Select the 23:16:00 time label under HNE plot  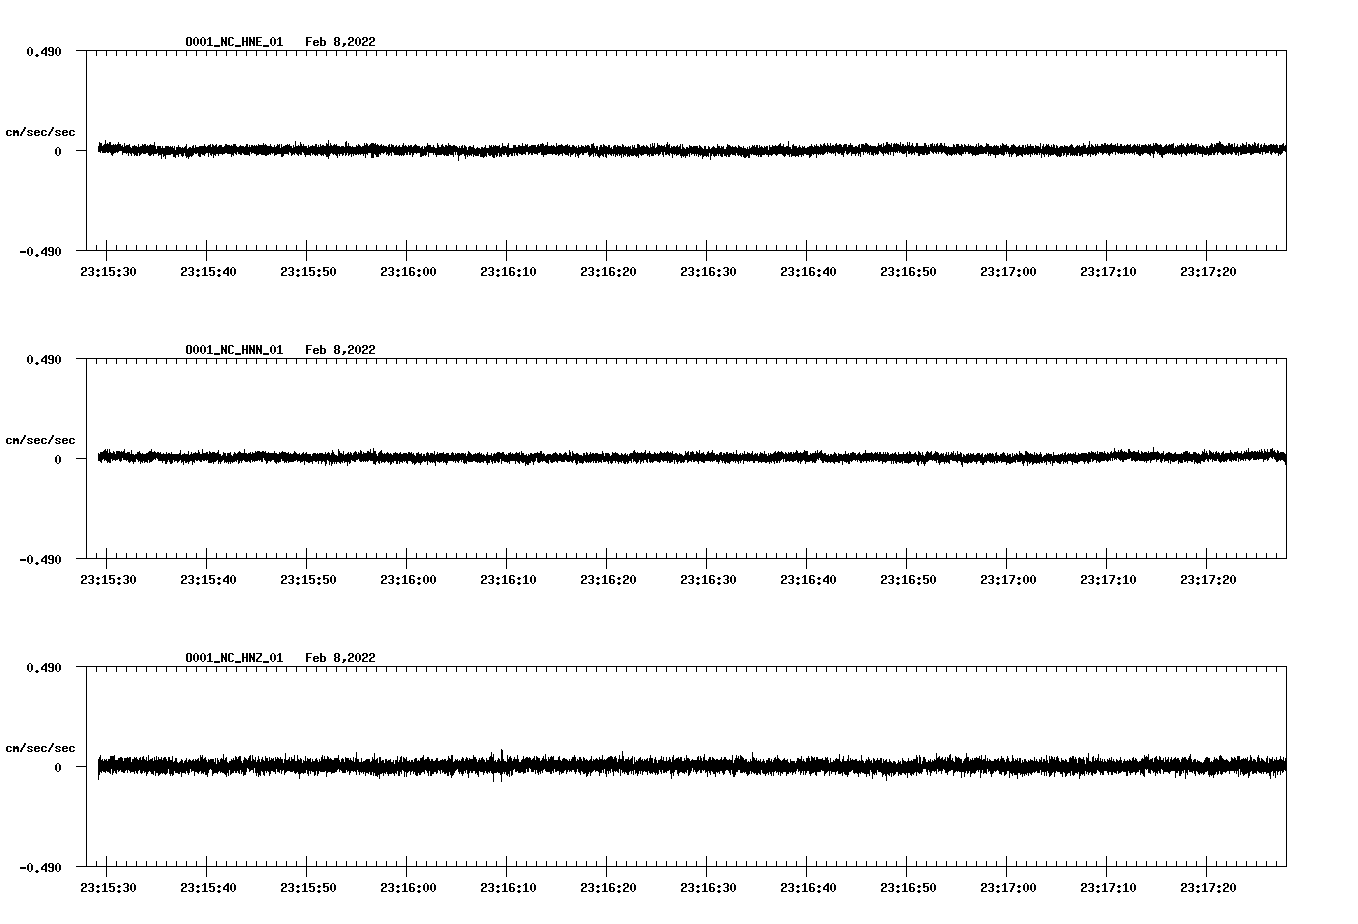point(408,272)
